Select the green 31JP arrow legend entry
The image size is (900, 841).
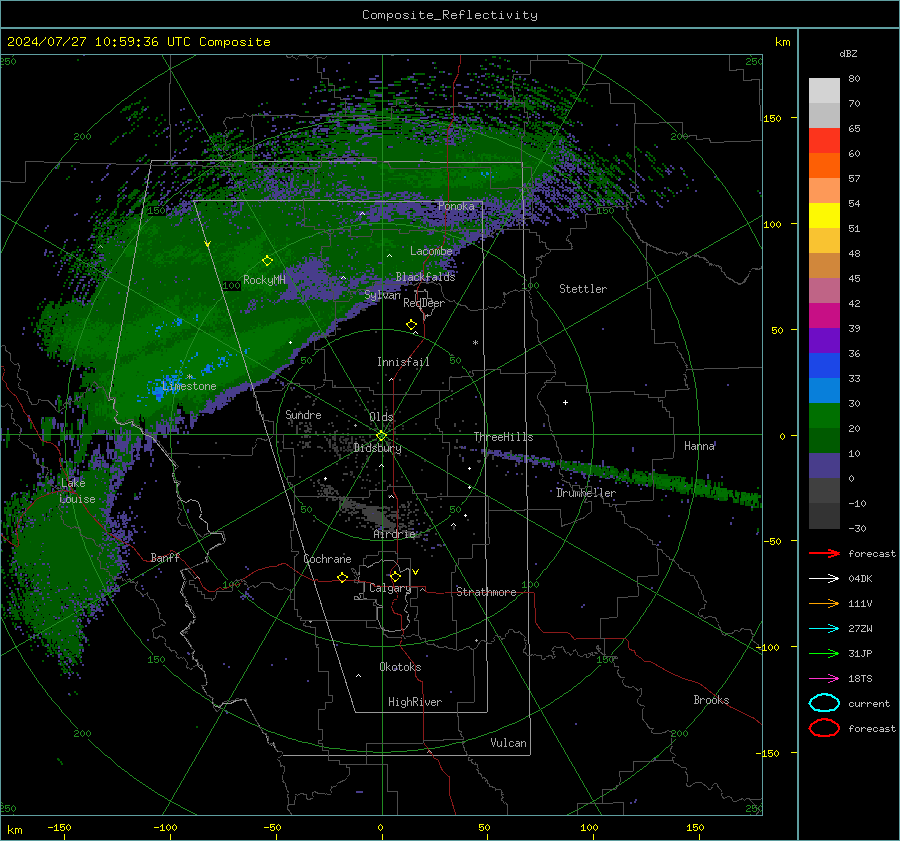coord(824,653)
